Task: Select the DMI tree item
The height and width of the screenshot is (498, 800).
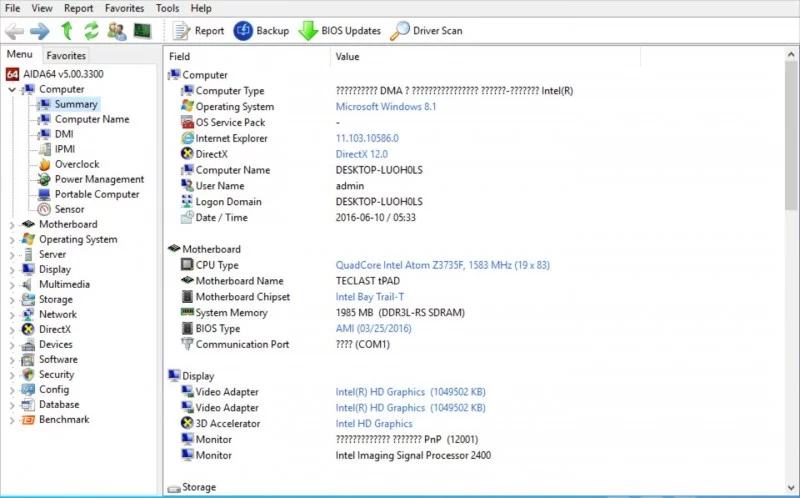Action: [64, 134]
